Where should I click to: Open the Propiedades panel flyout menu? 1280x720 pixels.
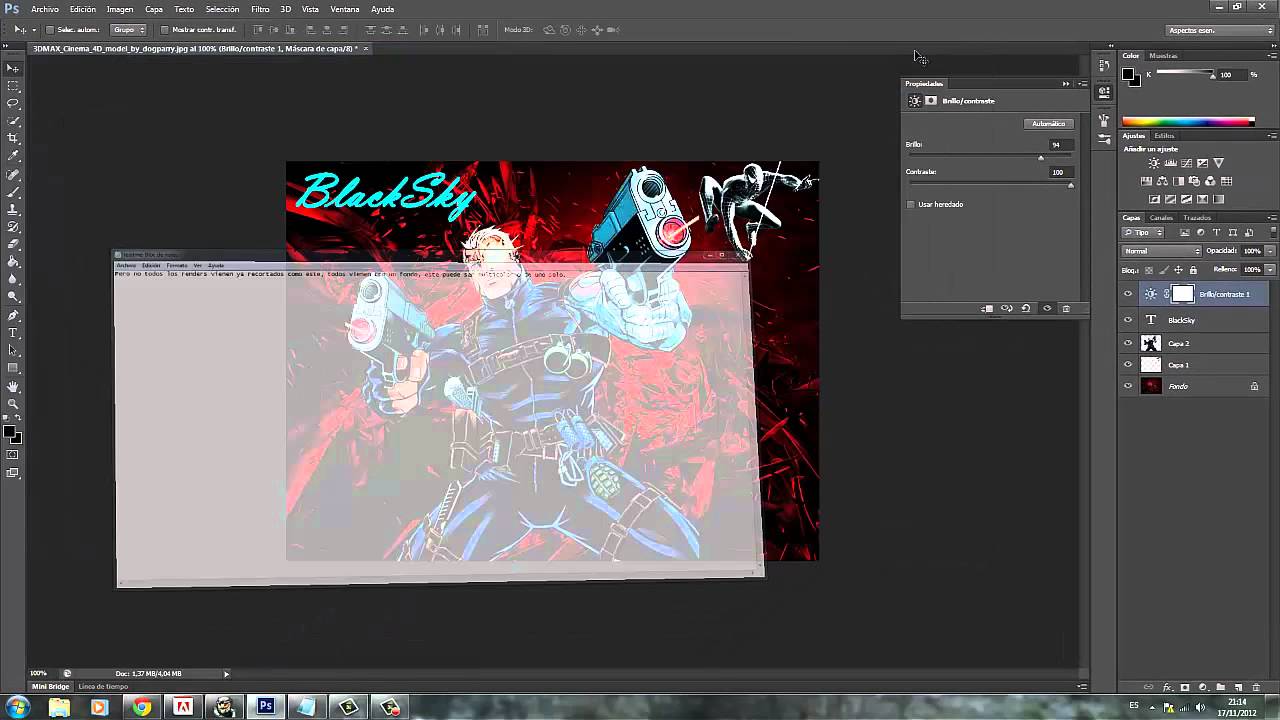(x=1082, y=84)
